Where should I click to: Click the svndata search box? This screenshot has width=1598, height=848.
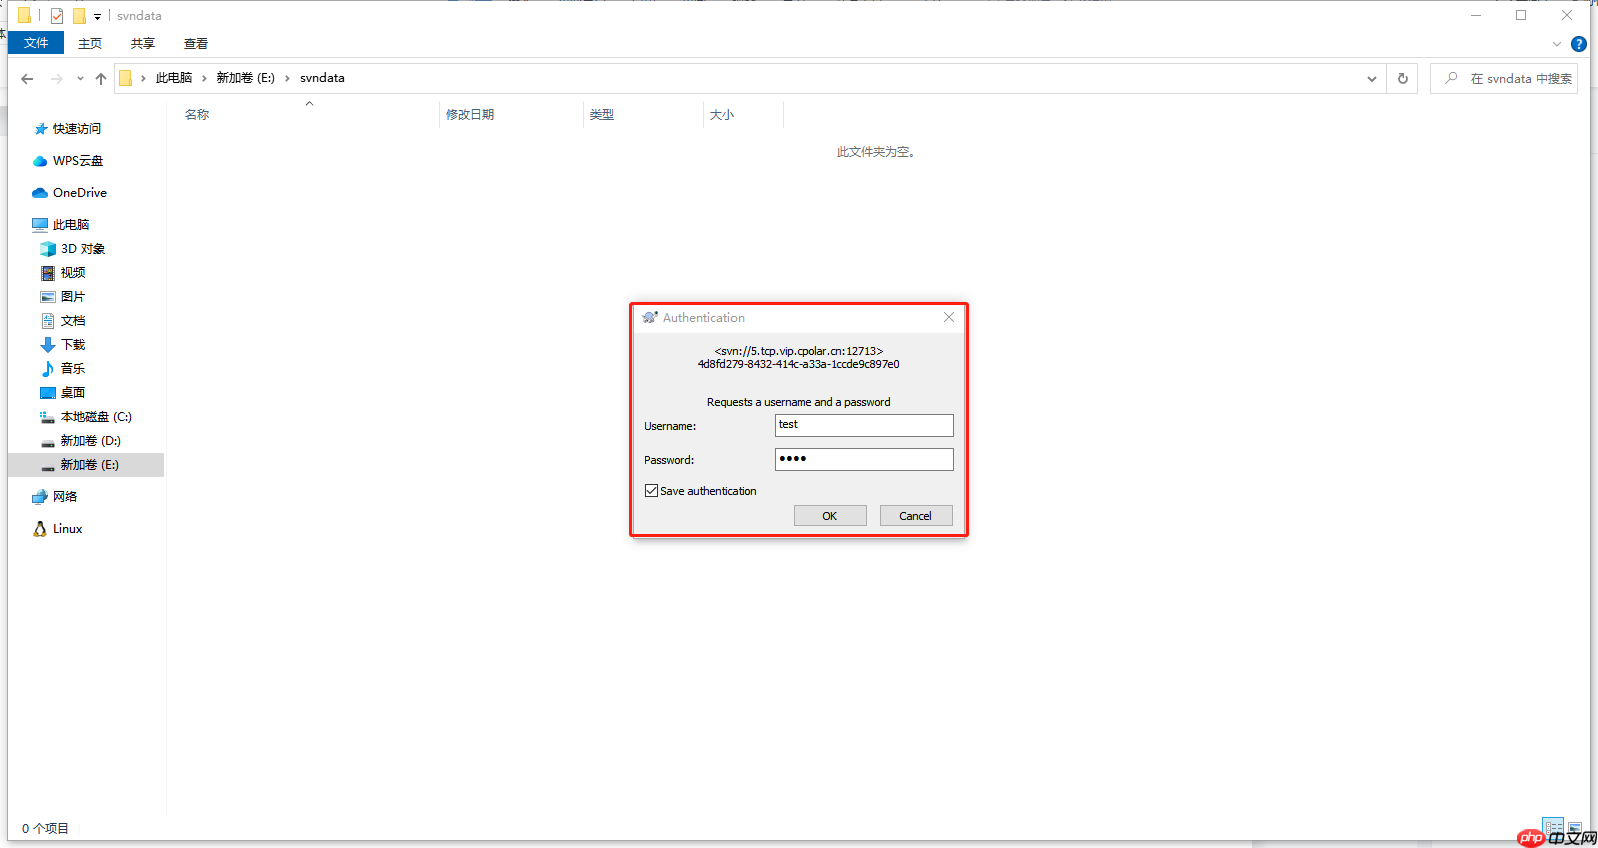(x=1505, y=78)
